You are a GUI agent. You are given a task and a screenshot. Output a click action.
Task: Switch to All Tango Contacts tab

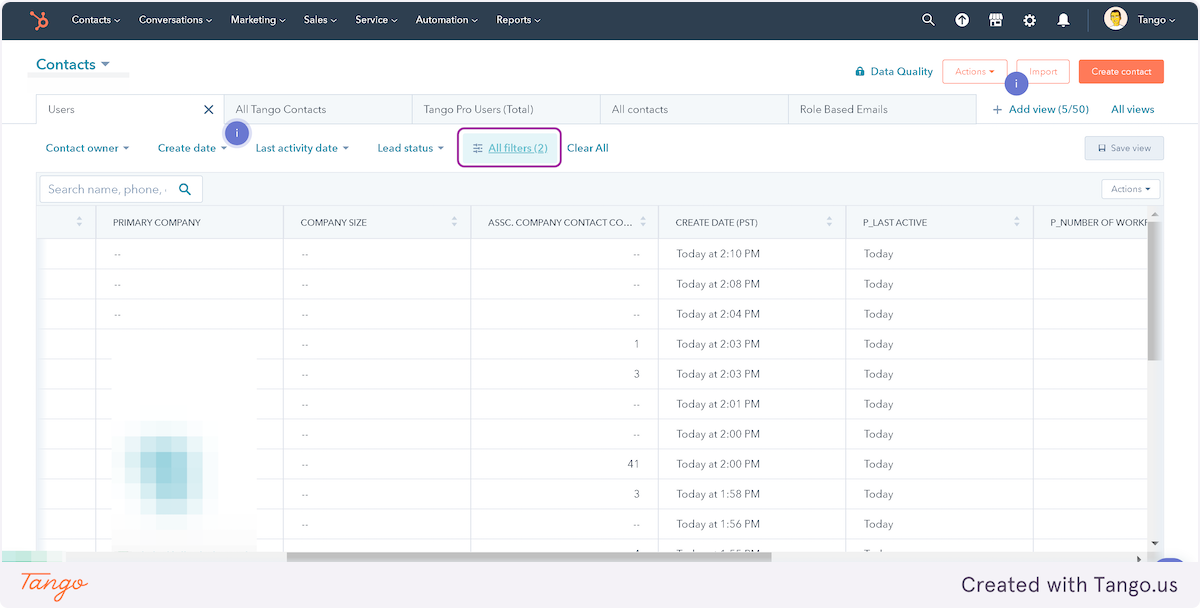pos(318,109)
